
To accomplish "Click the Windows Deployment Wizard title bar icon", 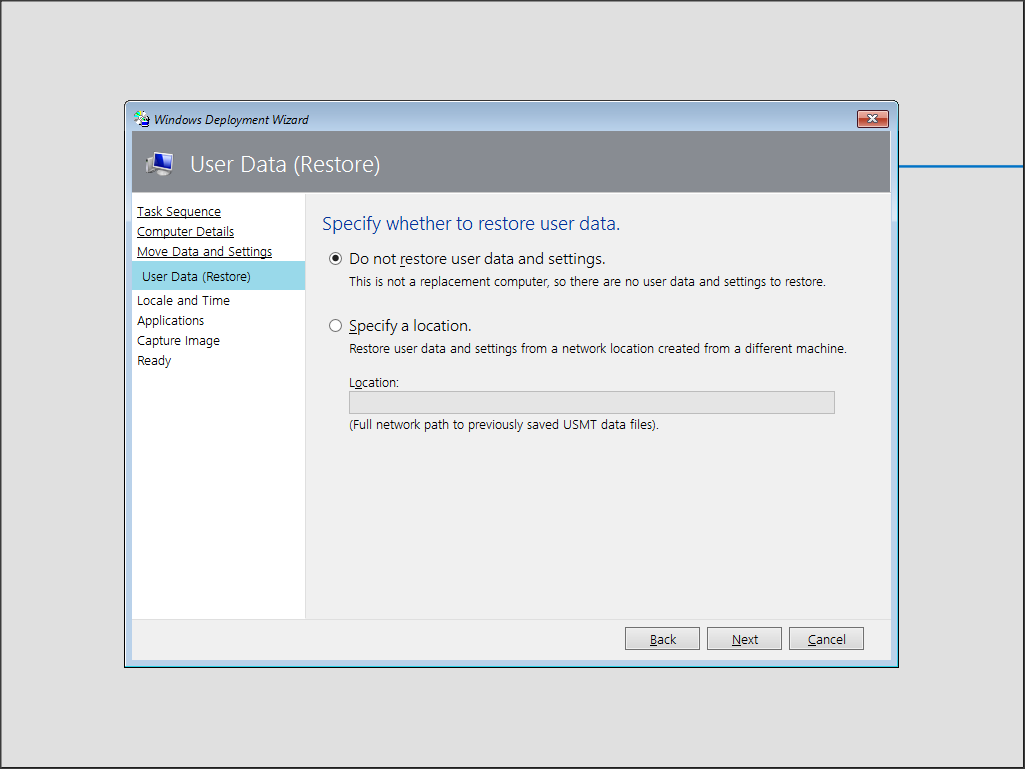I will 142,119.
